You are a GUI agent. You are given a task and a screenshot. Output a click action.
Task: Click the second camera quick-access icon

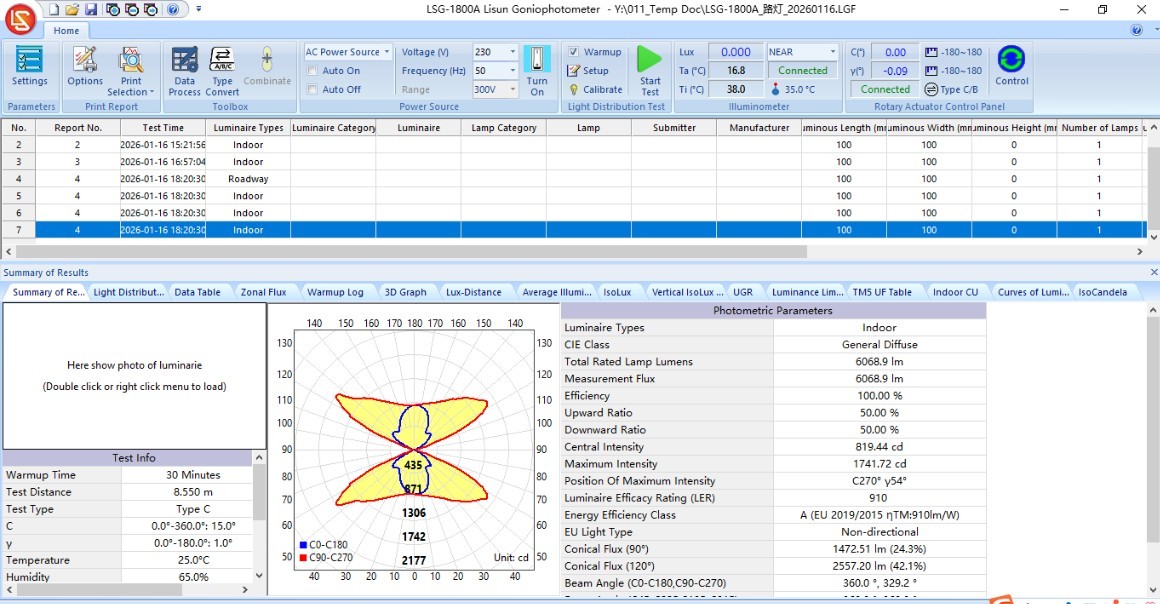[x=132, y=10]
